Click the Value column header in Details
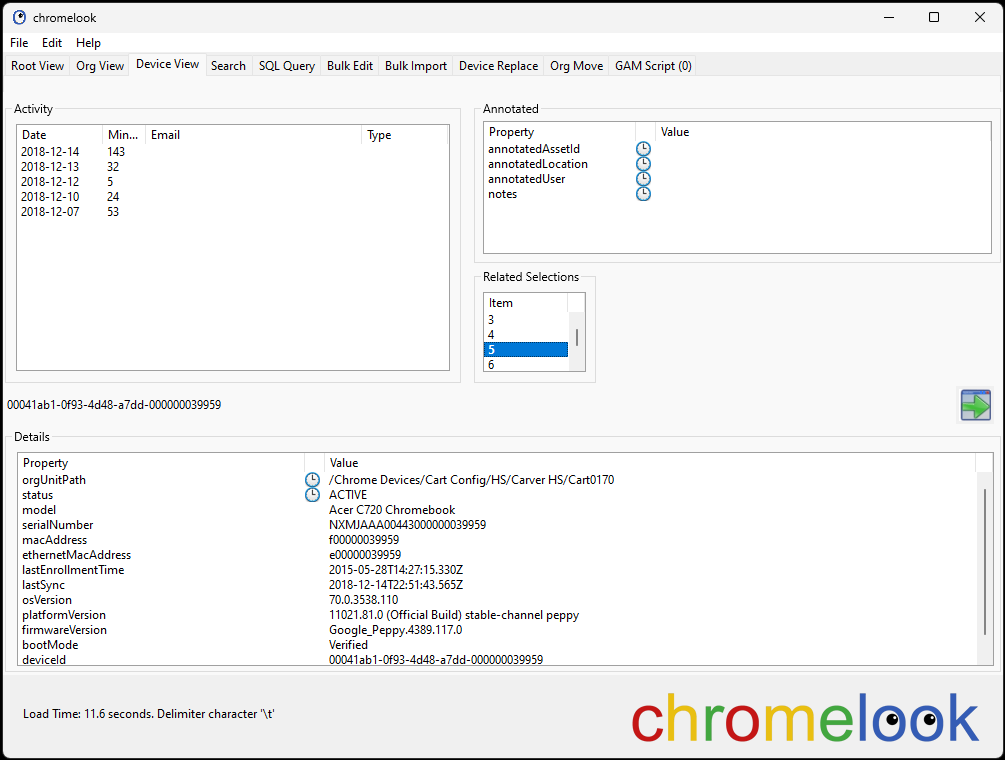This screenshot has height=760, width=1005. pos(650,463)
